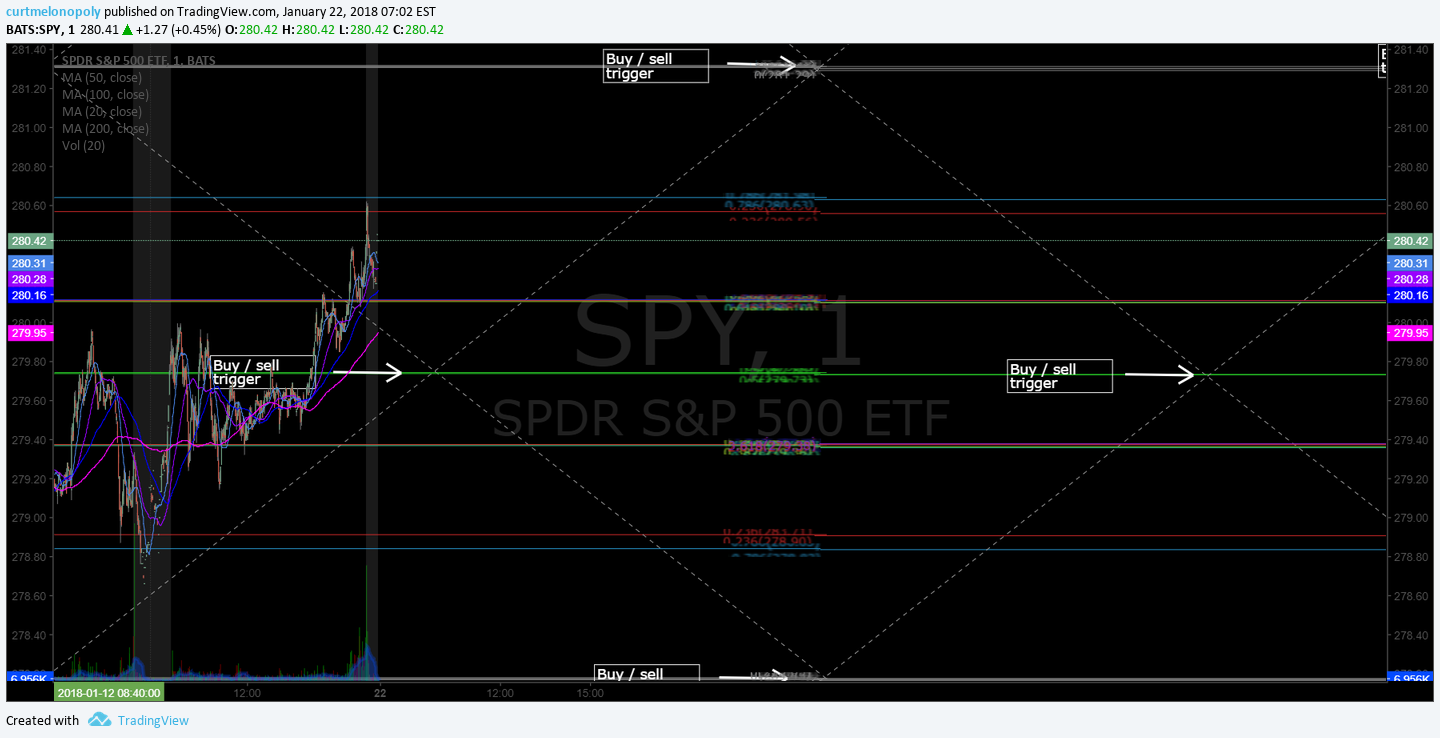Image resolution: width=1440 pixels, height=738 pixels.
Task: Click the 0.786(280.63) Fibonacci level label
Action: (x=772, y=205)
